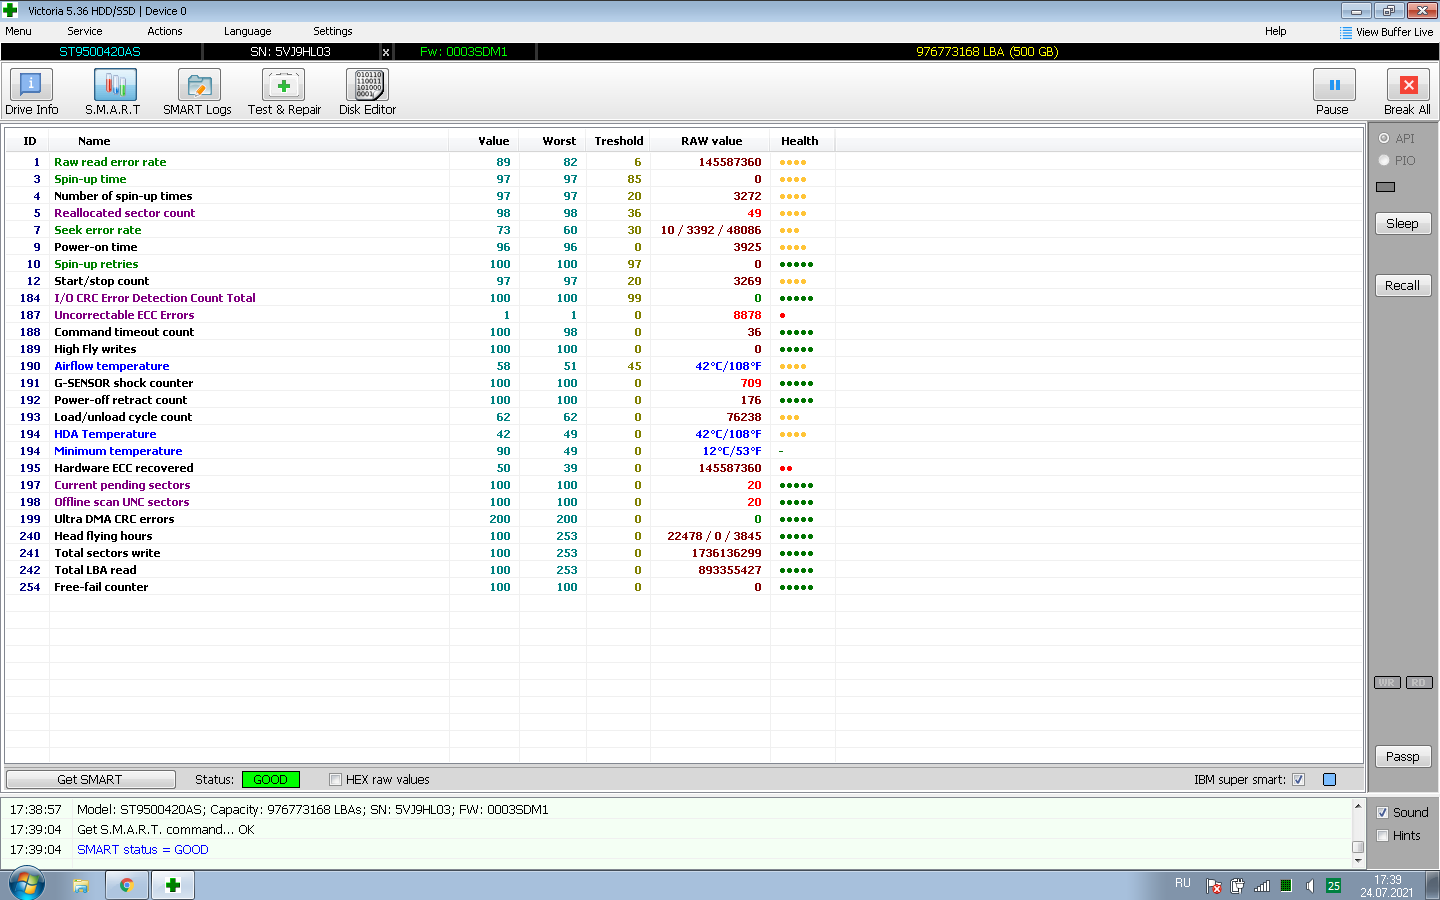This screenshot has height=900, width=1440.
Task: Select the Reallocated sector count row
Action: pos(684,213)
